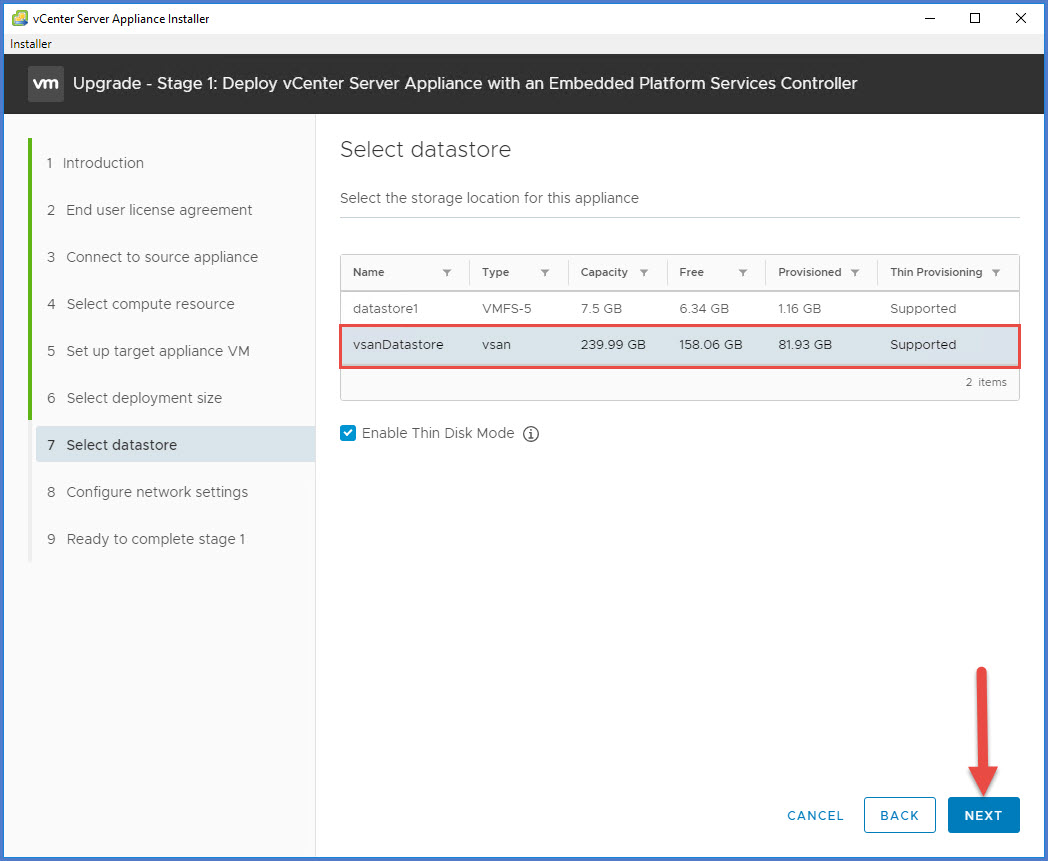This screenshot has height=861, width=1048.
Task: Uncheck Enable Thin Disk Mode checkbox
Action: [348, 433]
